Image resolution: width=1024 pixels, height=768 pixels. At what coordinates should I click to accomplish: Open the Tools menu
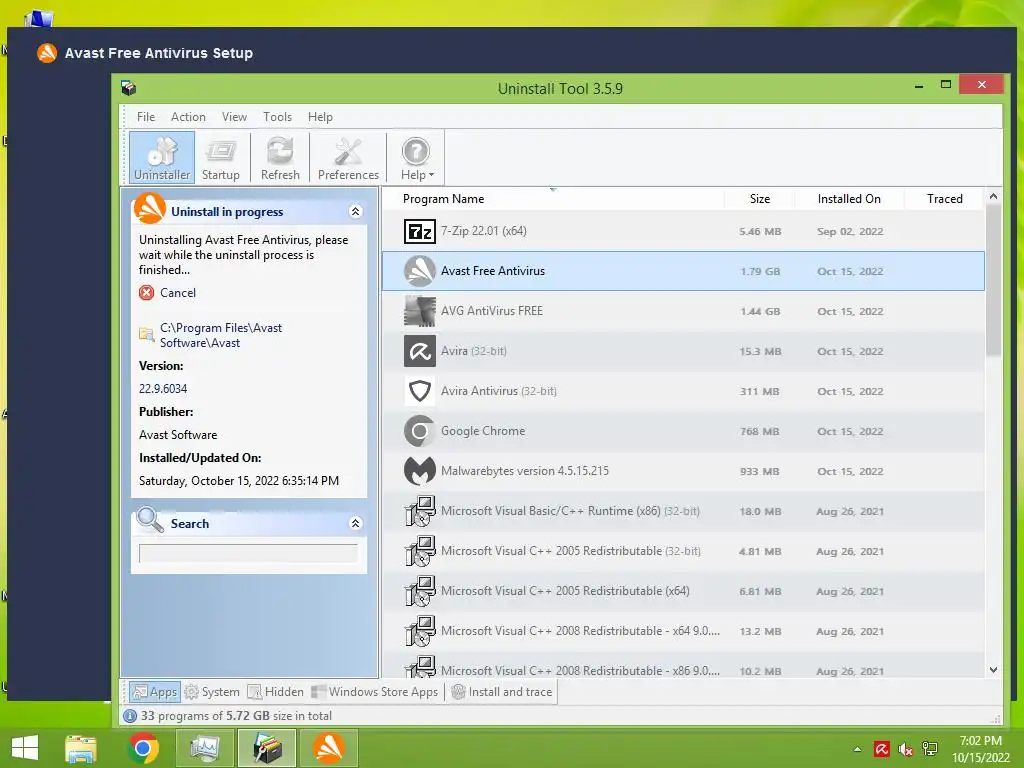278,117
